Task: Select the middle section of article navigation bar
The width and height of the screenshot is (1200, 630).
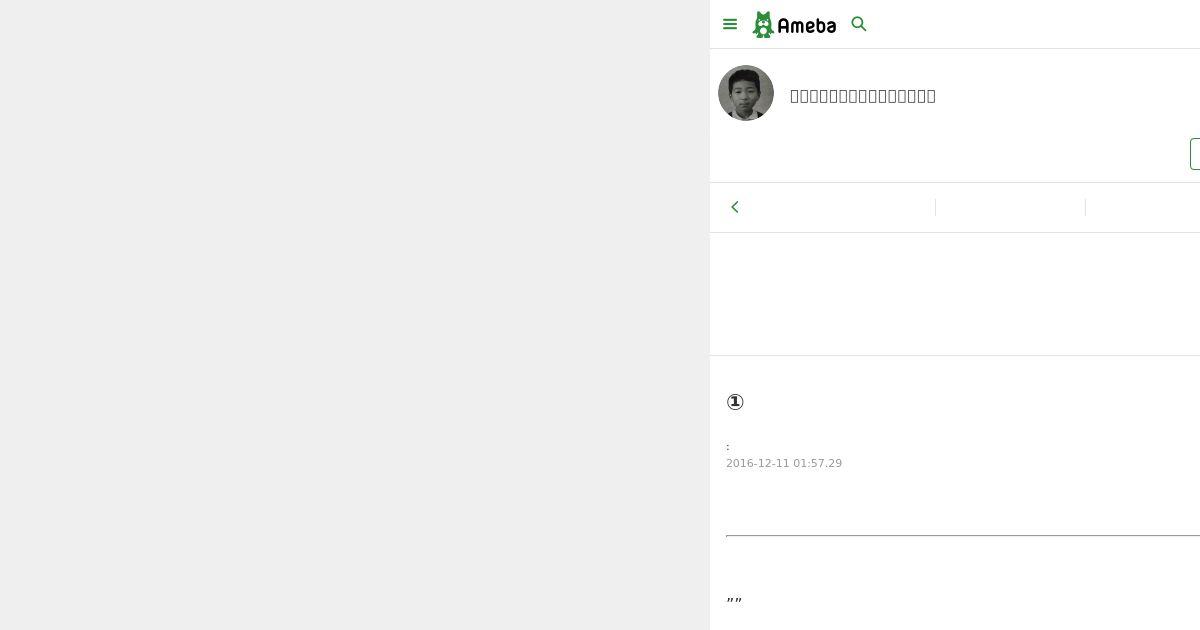Action: 1010,207
